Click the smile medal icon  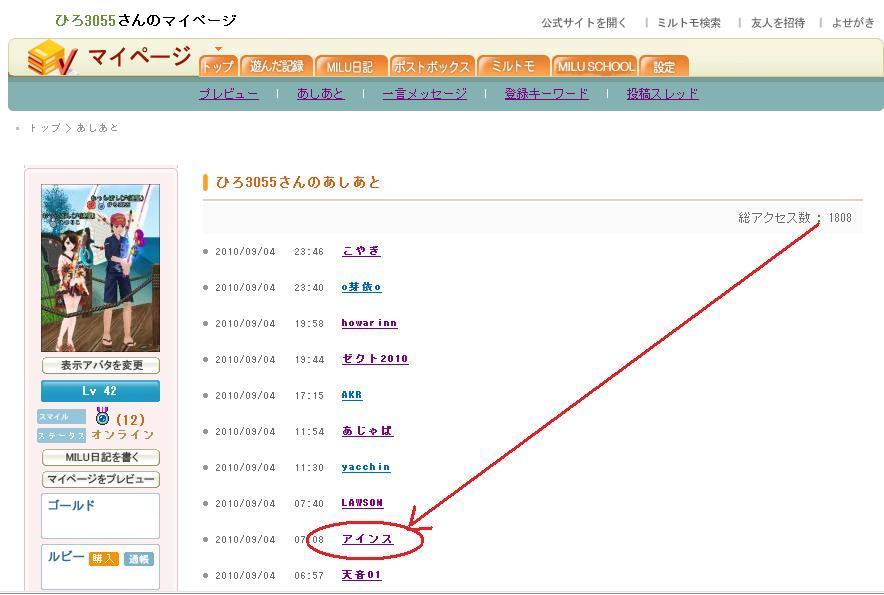102,417
